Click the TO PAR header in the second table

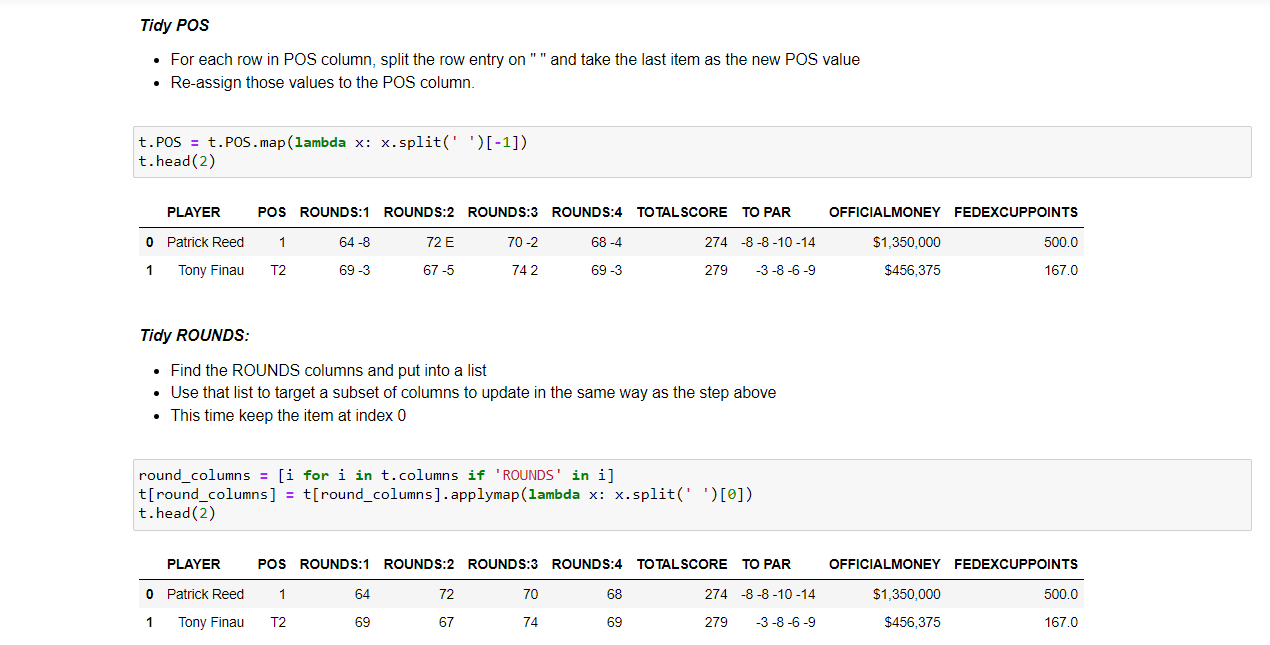pyautogui.click(x=766, y=564)
